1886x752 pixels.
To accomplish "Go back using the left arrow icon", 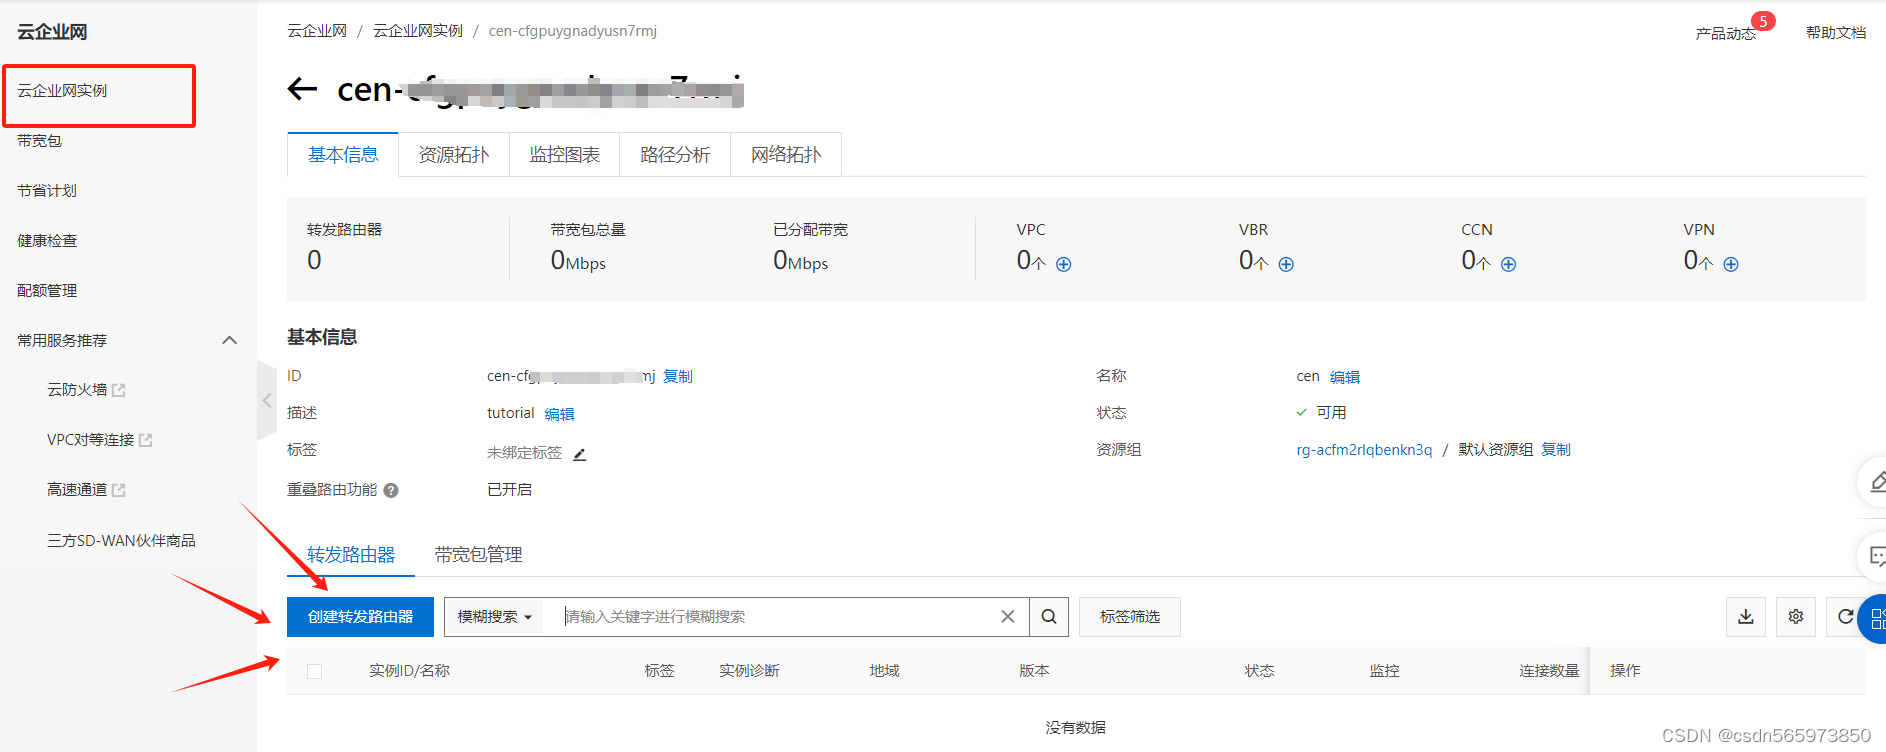I will point(302,89).
